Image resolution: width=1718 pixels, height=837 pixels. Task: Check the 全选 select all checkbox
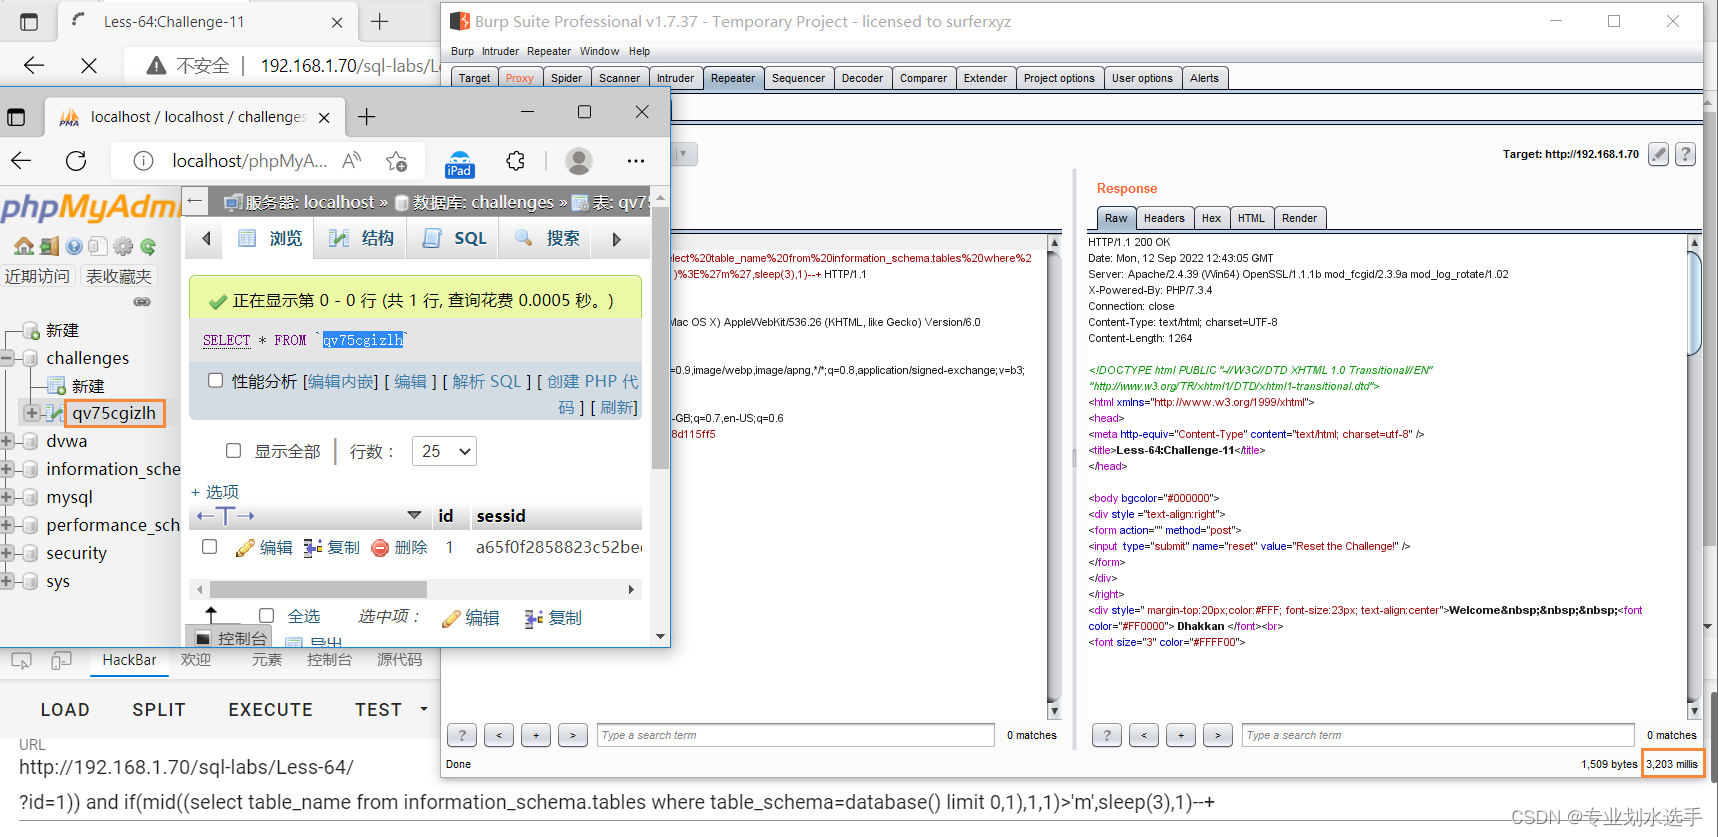tap(266, 616)
